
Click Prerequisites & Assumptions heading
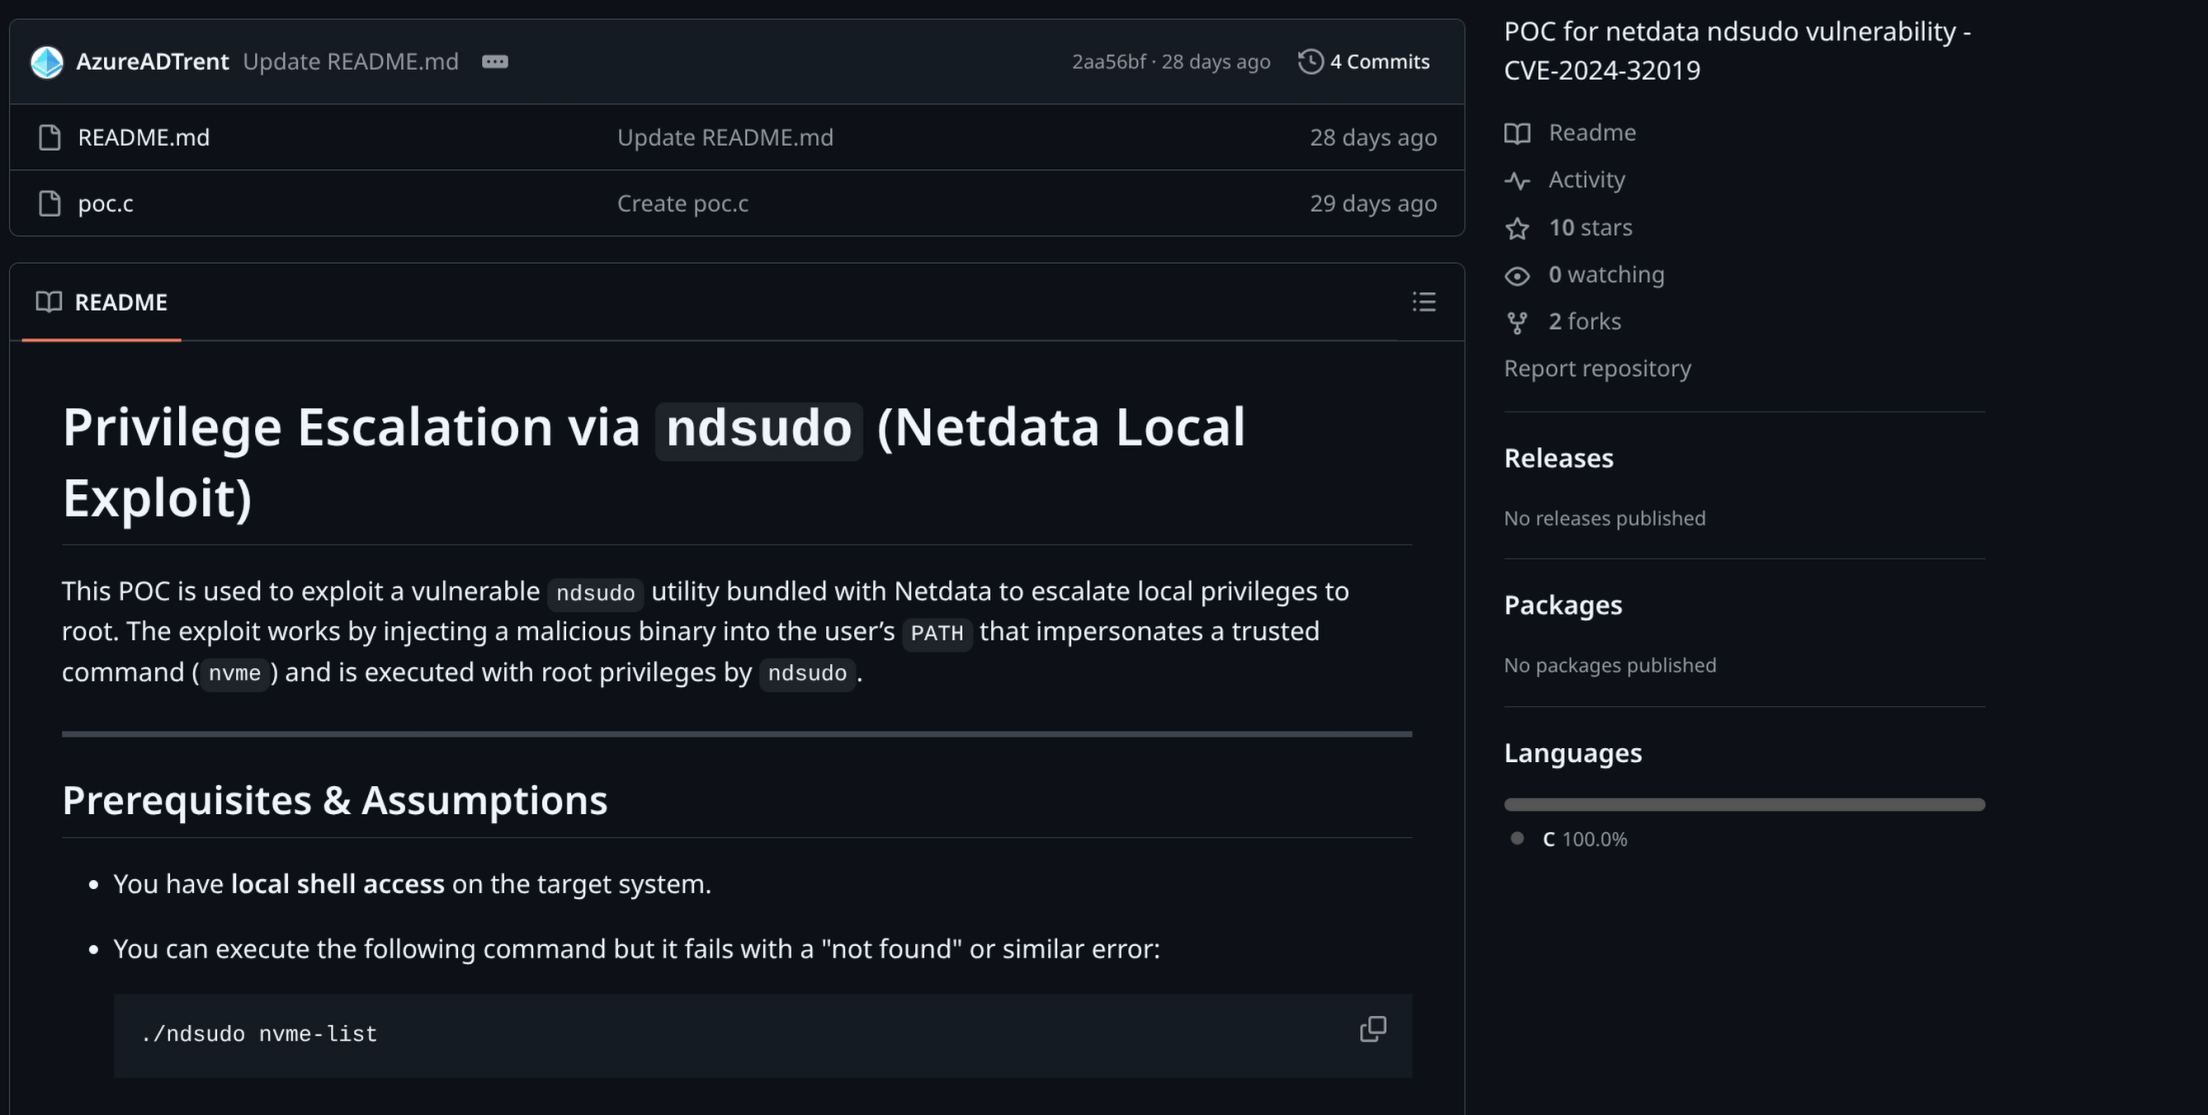tap(335, 801)
